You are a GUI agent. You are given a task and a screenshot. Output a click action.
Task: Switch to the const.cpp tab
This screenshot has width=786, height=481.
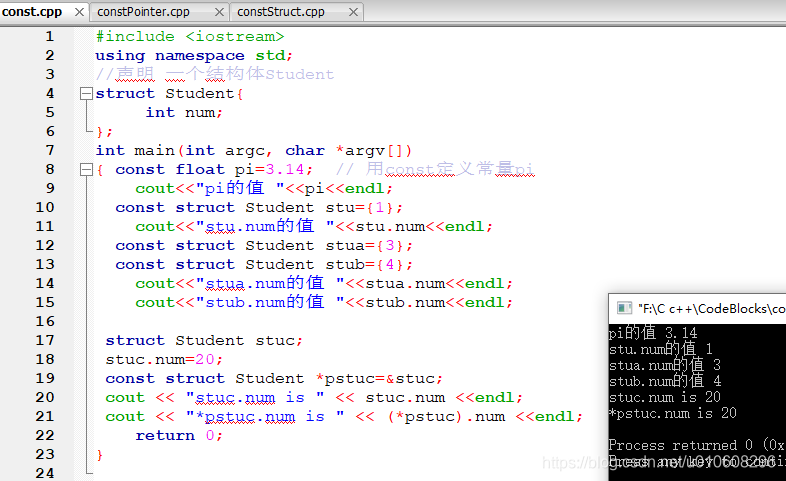pyautogui.click(x=32, y=12)
